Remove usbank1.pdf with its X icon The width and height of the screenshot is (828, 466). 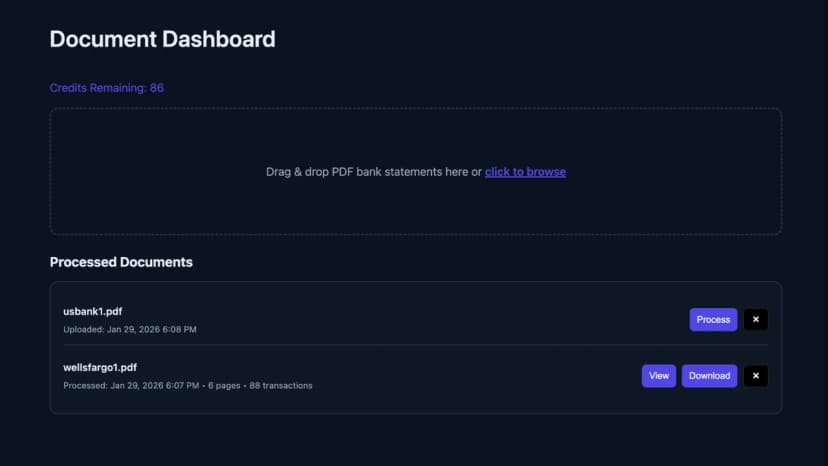[x=756, y=320]
